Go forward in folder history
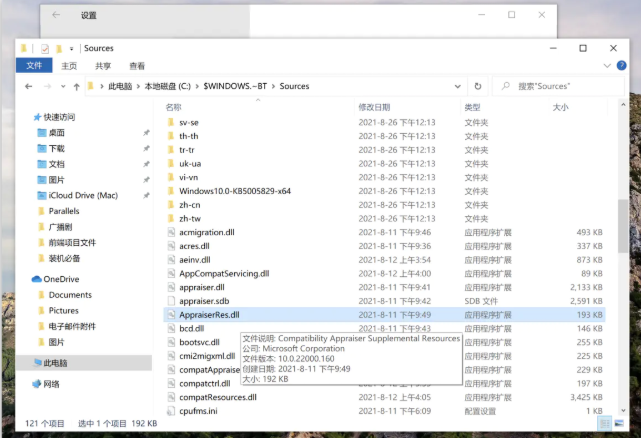Image resolution: width=641 pixels, height=438 pixels. click(48, 86)
